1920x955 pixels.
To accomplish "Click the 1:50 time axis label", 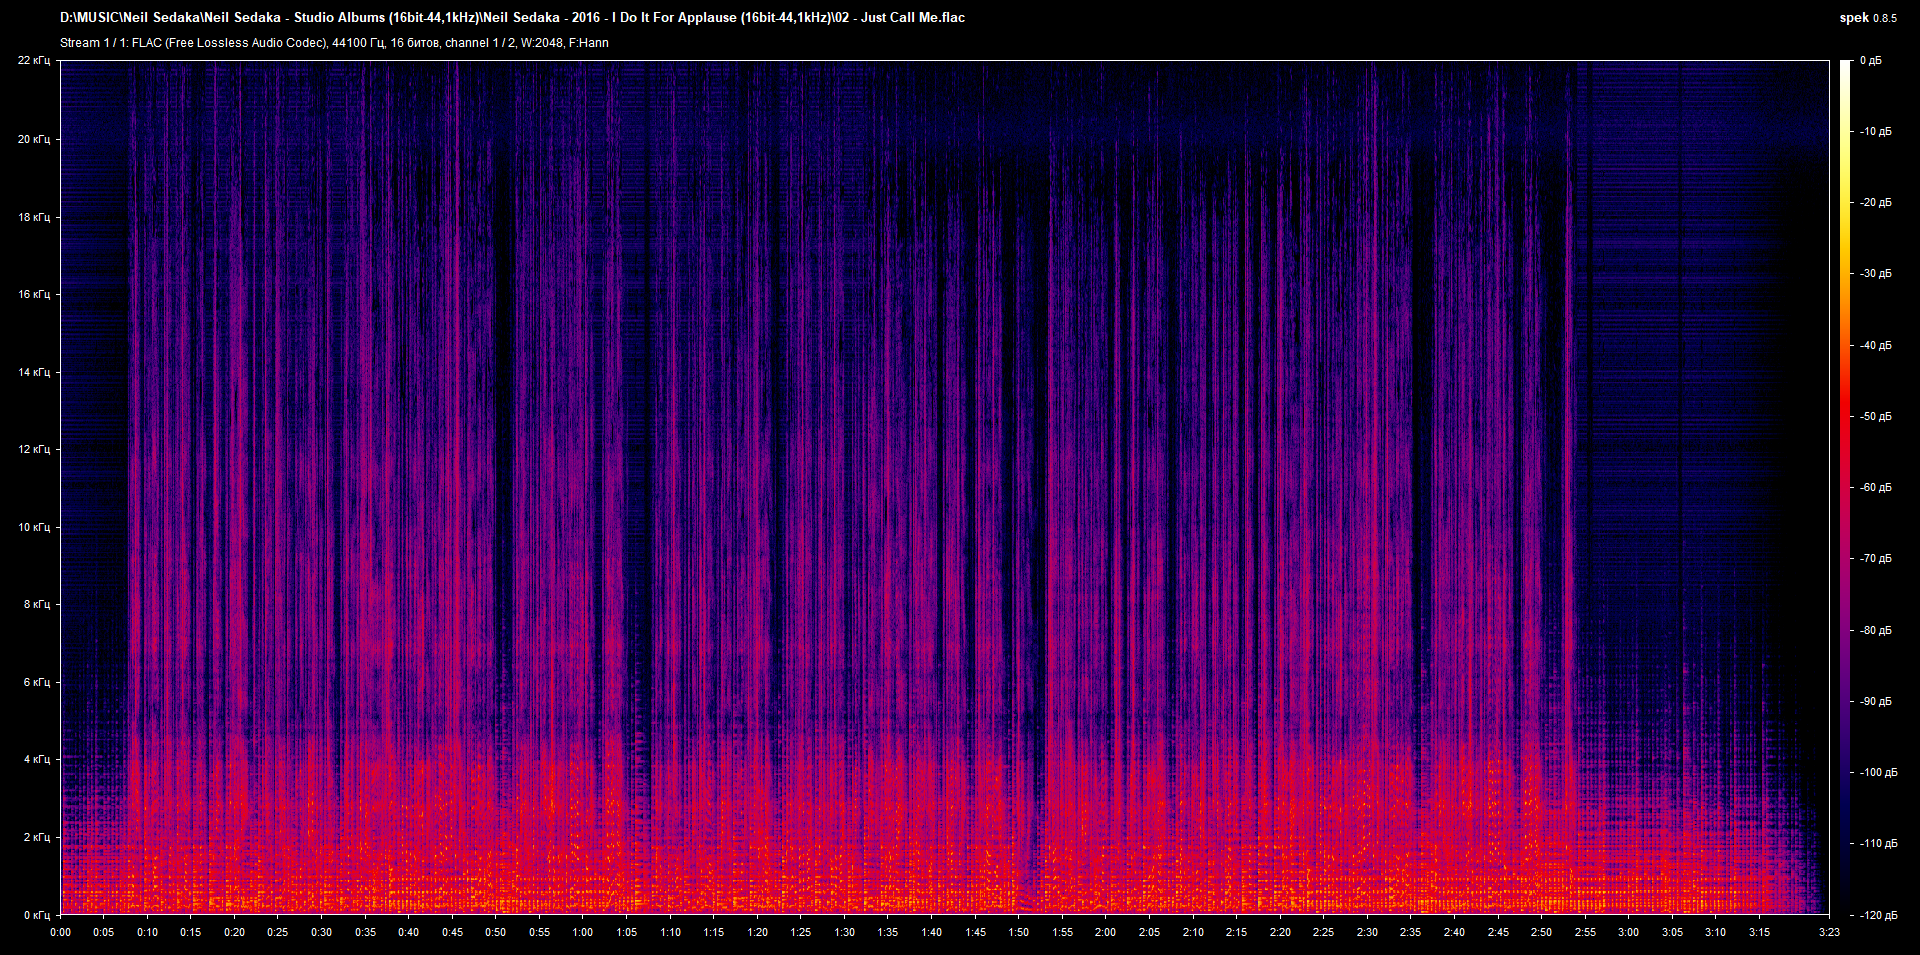I will [1018, 932].
